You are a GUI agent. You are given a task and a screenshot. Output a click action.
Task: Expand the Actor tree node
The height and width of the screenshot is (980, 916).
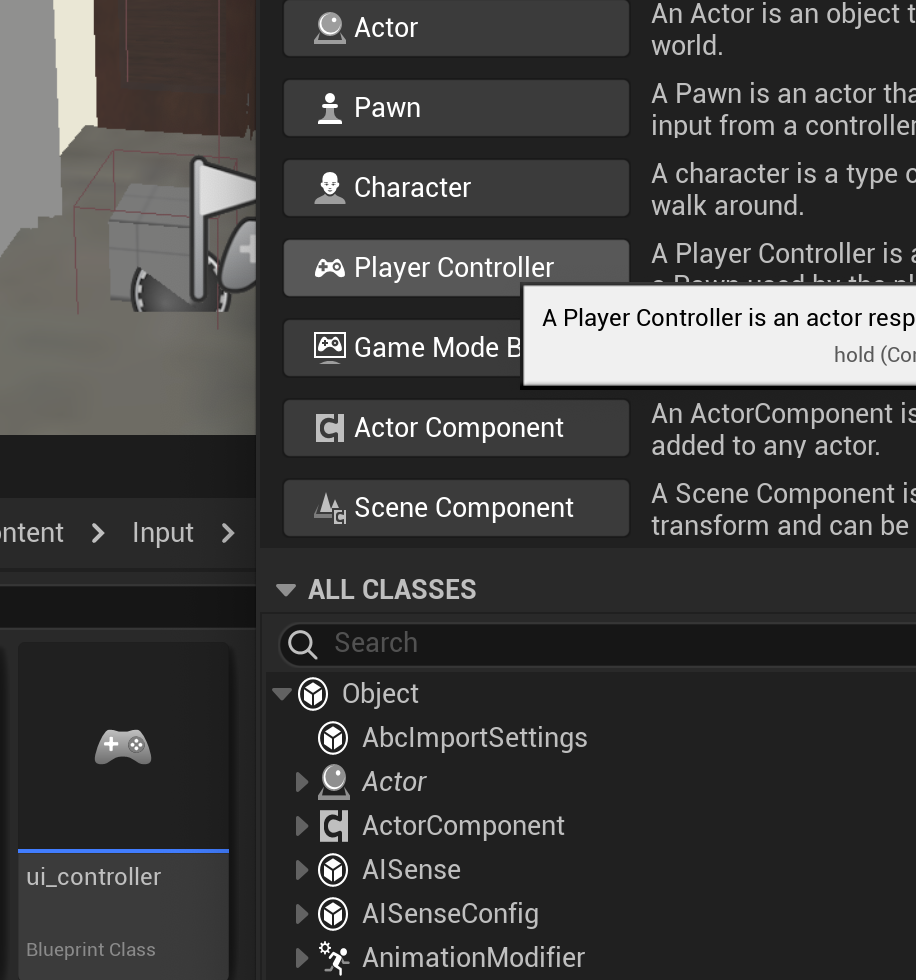pos(302,782)
